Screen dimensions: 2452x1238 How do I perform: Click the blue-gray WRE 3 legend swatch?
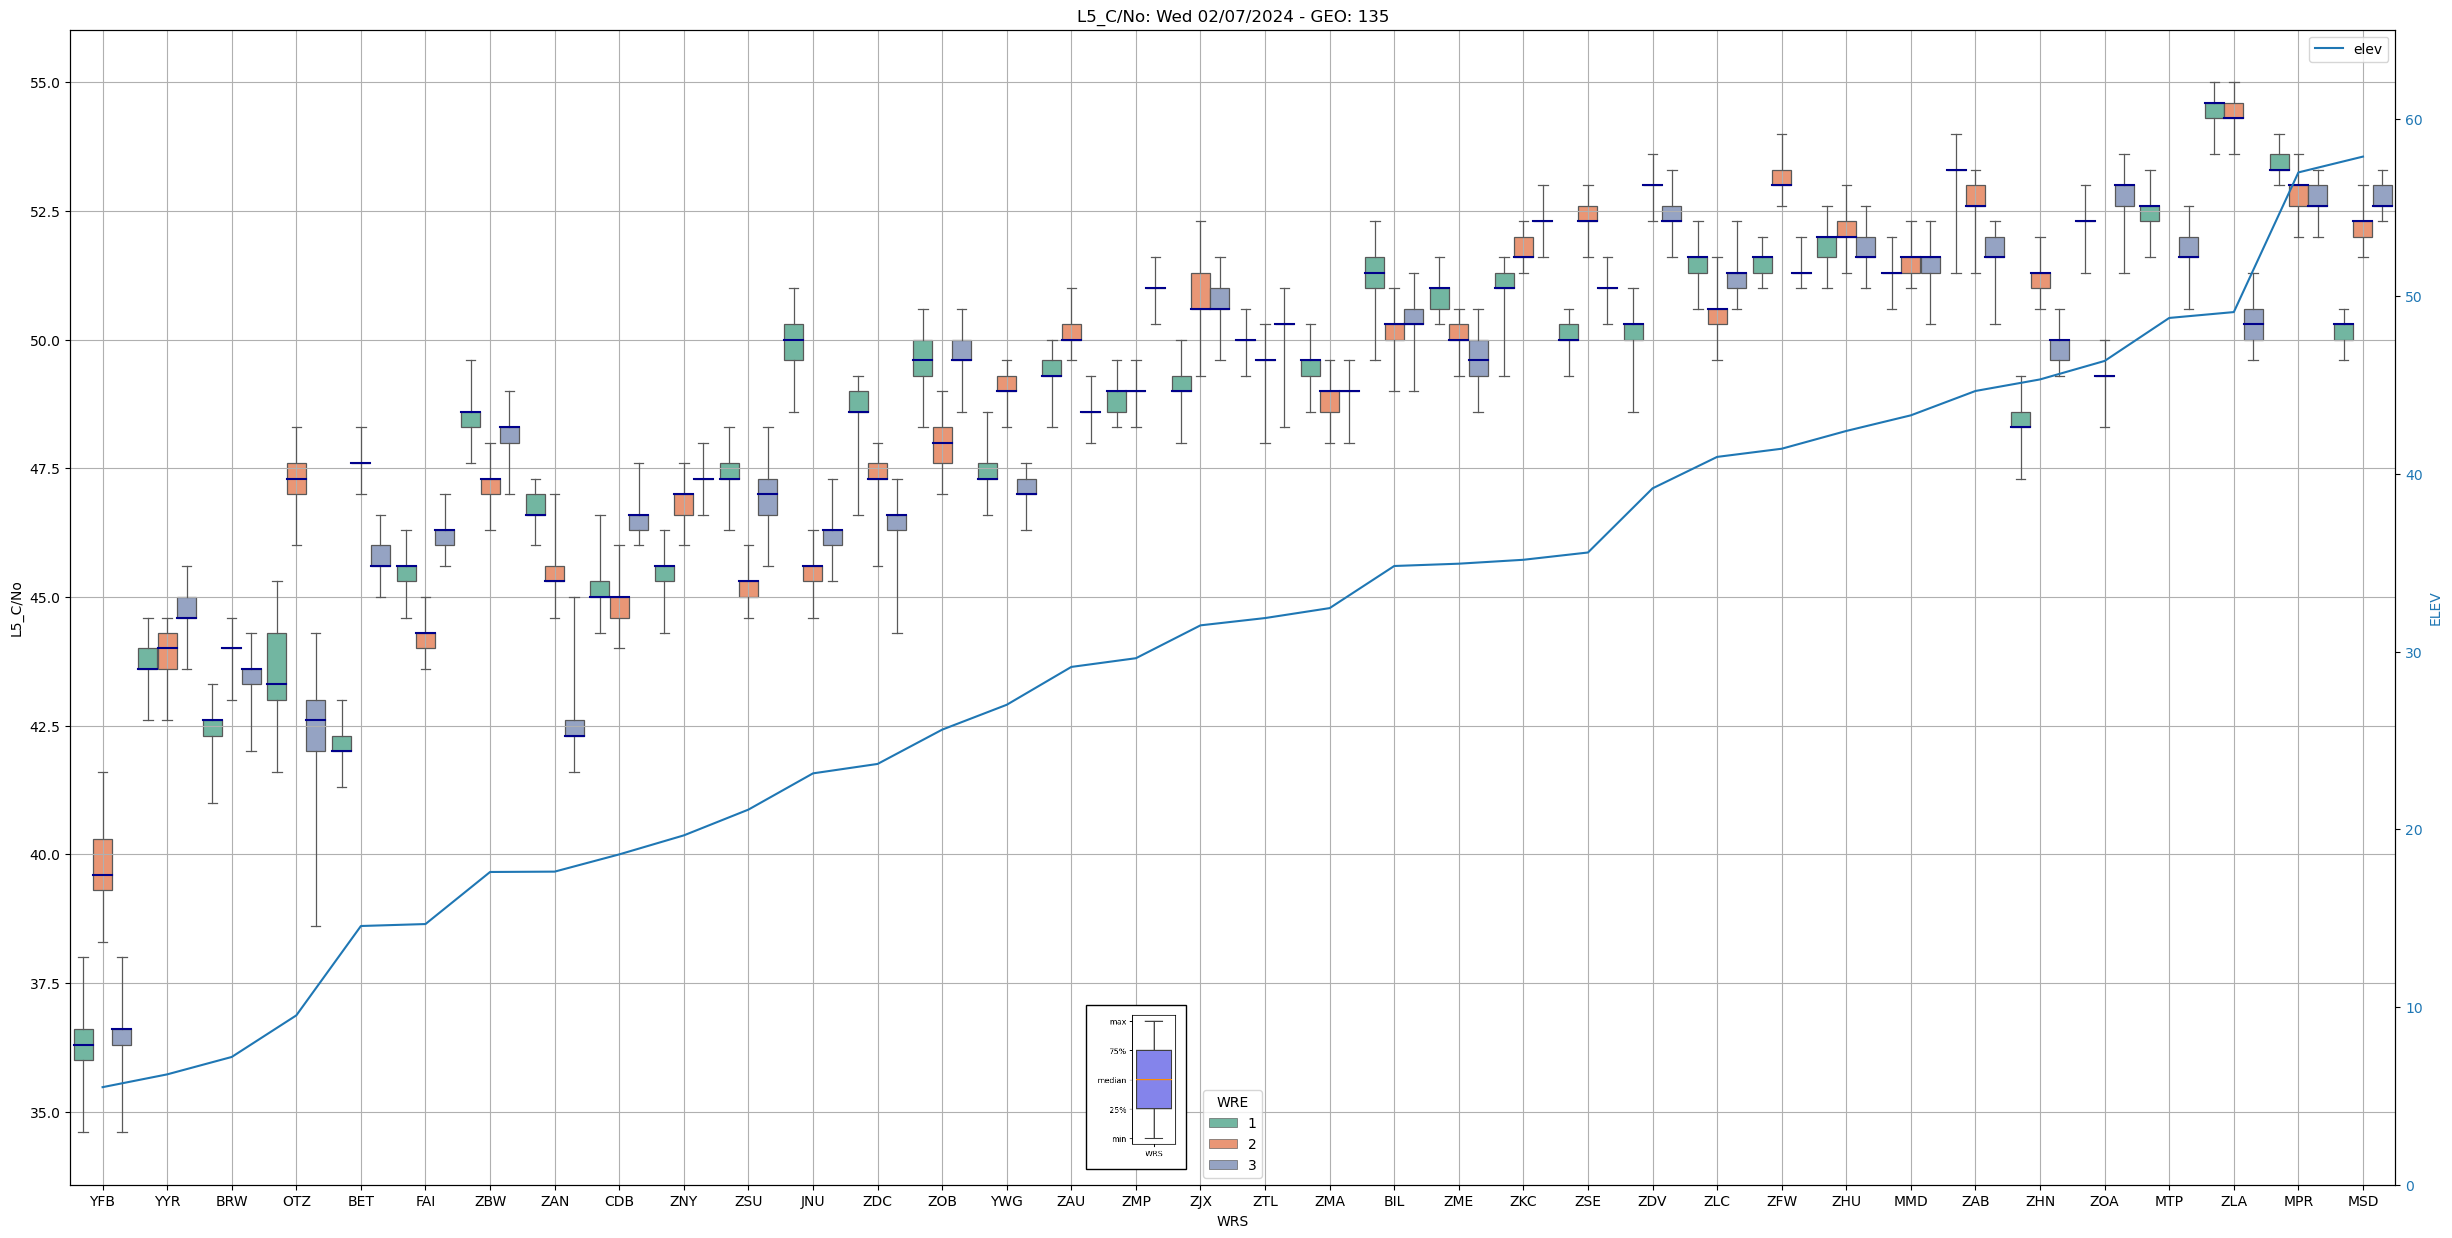(x=1222, y=1165)
